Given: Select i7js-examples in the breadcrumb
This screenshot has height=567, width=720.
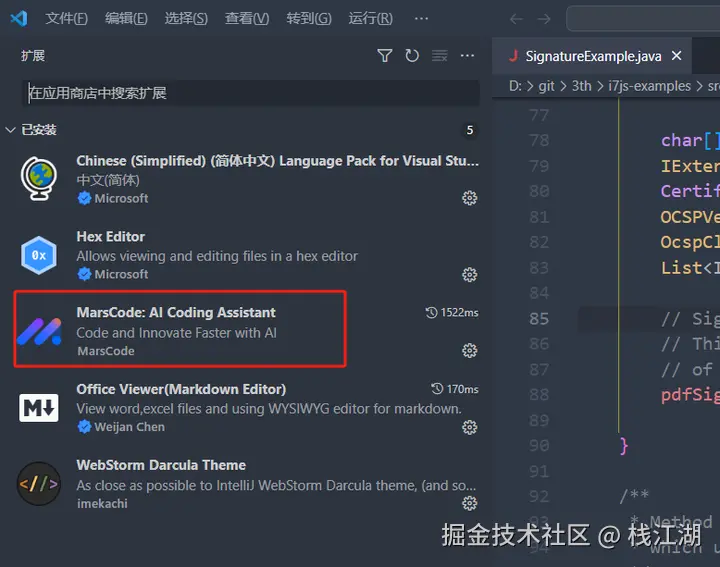Looking at the screenshot, I should pyautogui.click(x=649, y=86).
